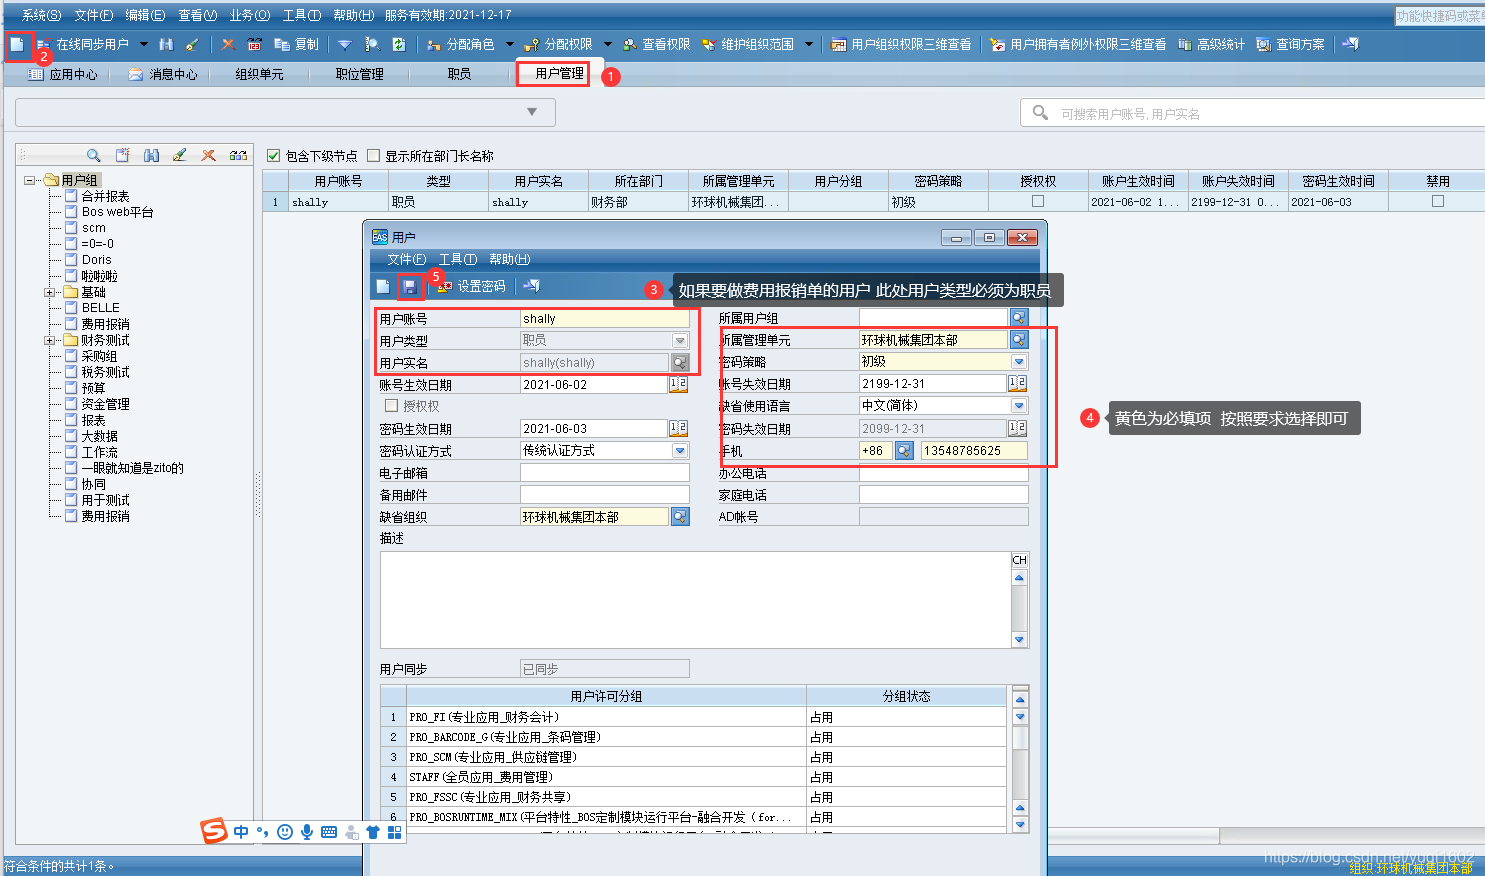The width and height of the screenshot is (1485, 876).
Task: Open 文件(F) menu in User dialog
Action: pyautogui.click(x=406, y=259)
